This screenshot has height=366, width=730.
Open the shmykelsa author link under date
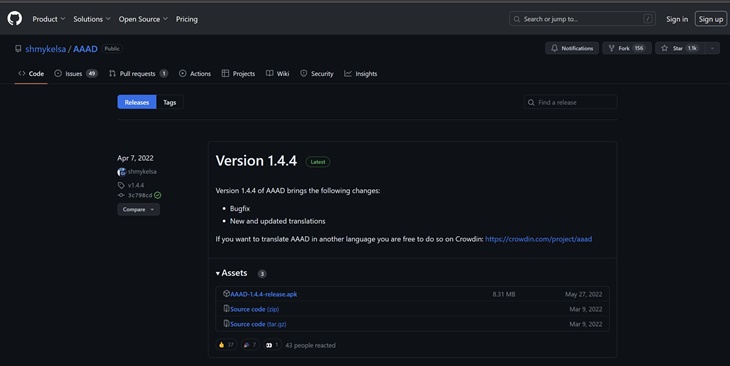click(142, 171)
